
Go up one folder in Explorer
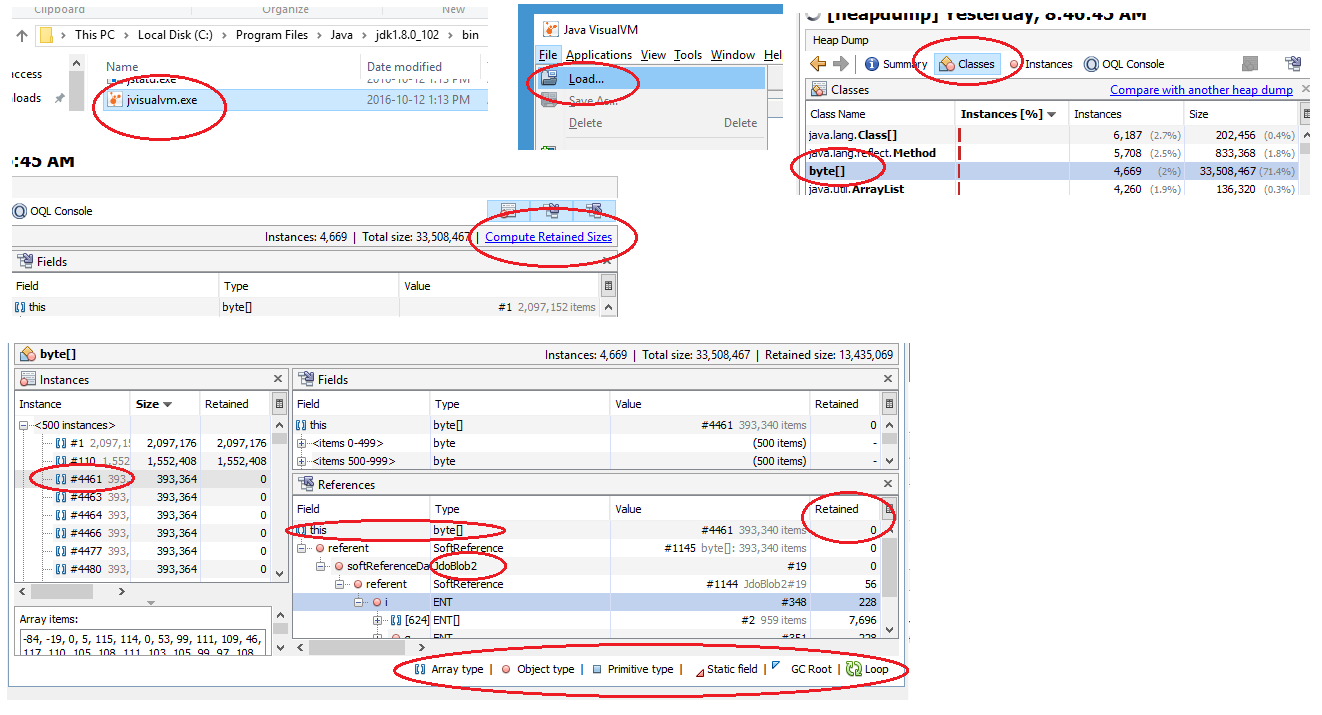click(22, 35)
